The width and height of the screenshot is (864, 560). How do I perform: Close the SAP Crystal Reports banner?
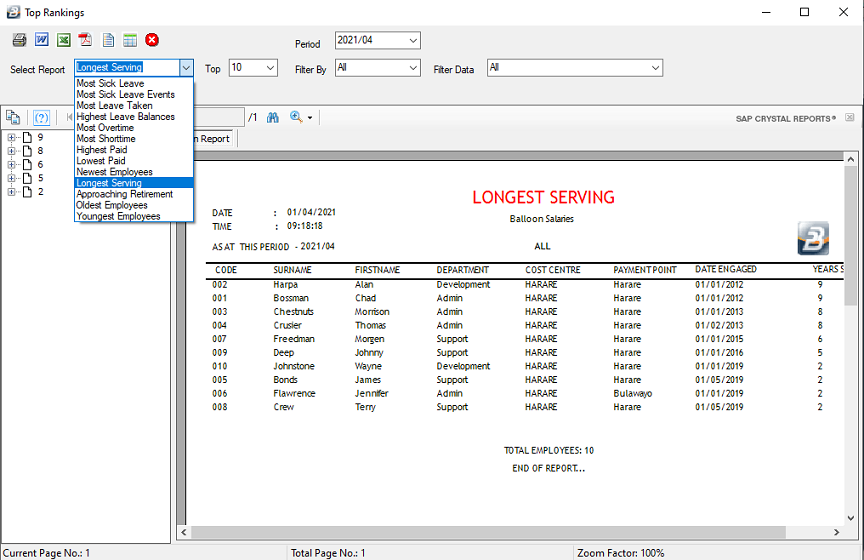850,118
